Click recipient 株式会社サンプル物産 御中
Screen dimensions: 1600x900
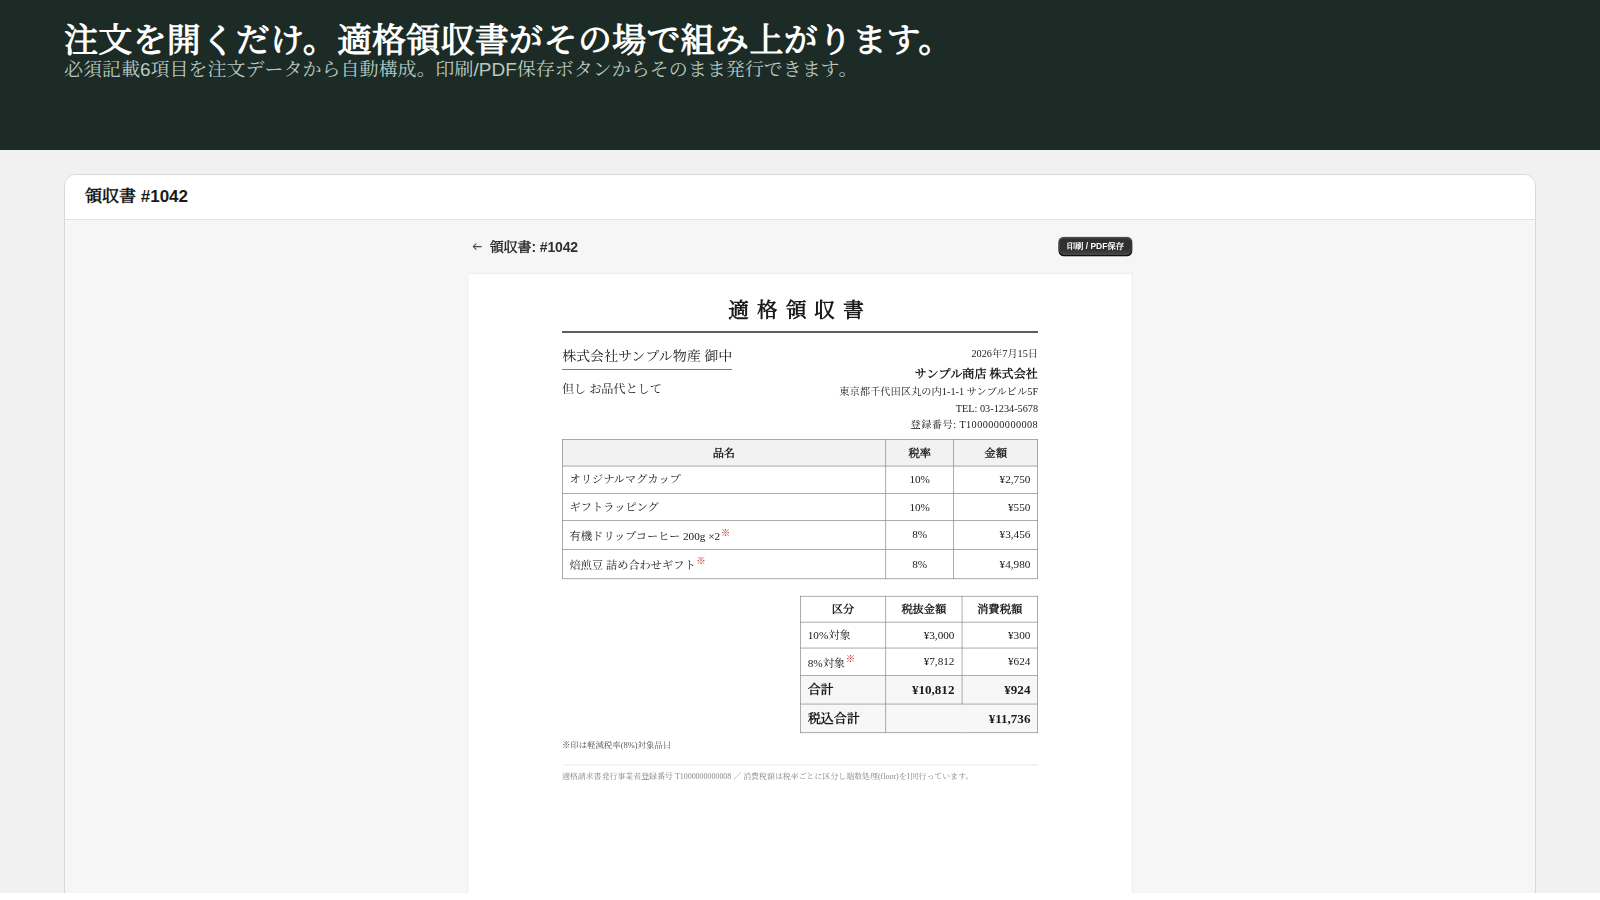point(647,356)
